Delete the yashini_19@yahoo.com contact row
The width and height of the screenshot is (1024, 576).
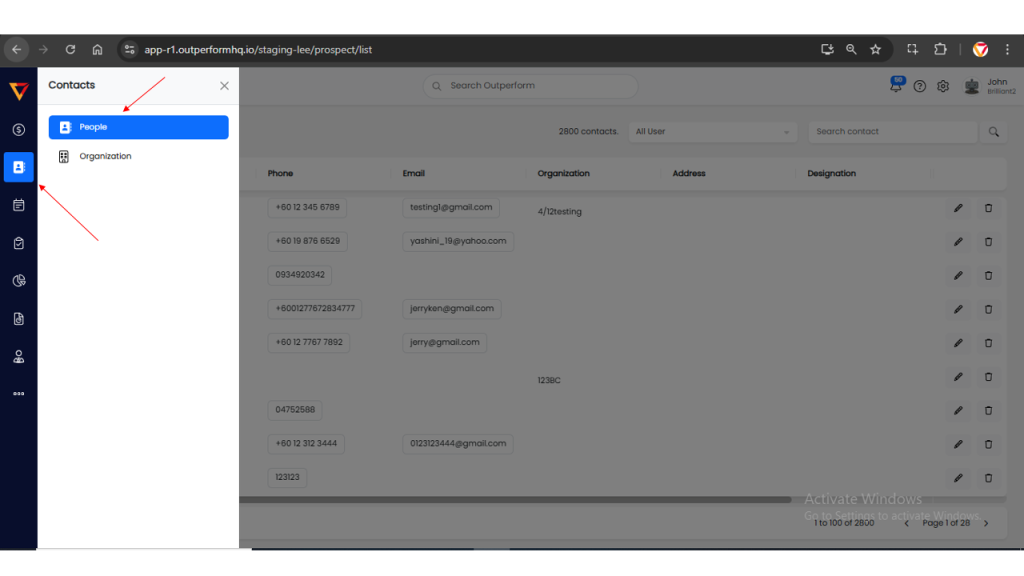tap(988, 241)
